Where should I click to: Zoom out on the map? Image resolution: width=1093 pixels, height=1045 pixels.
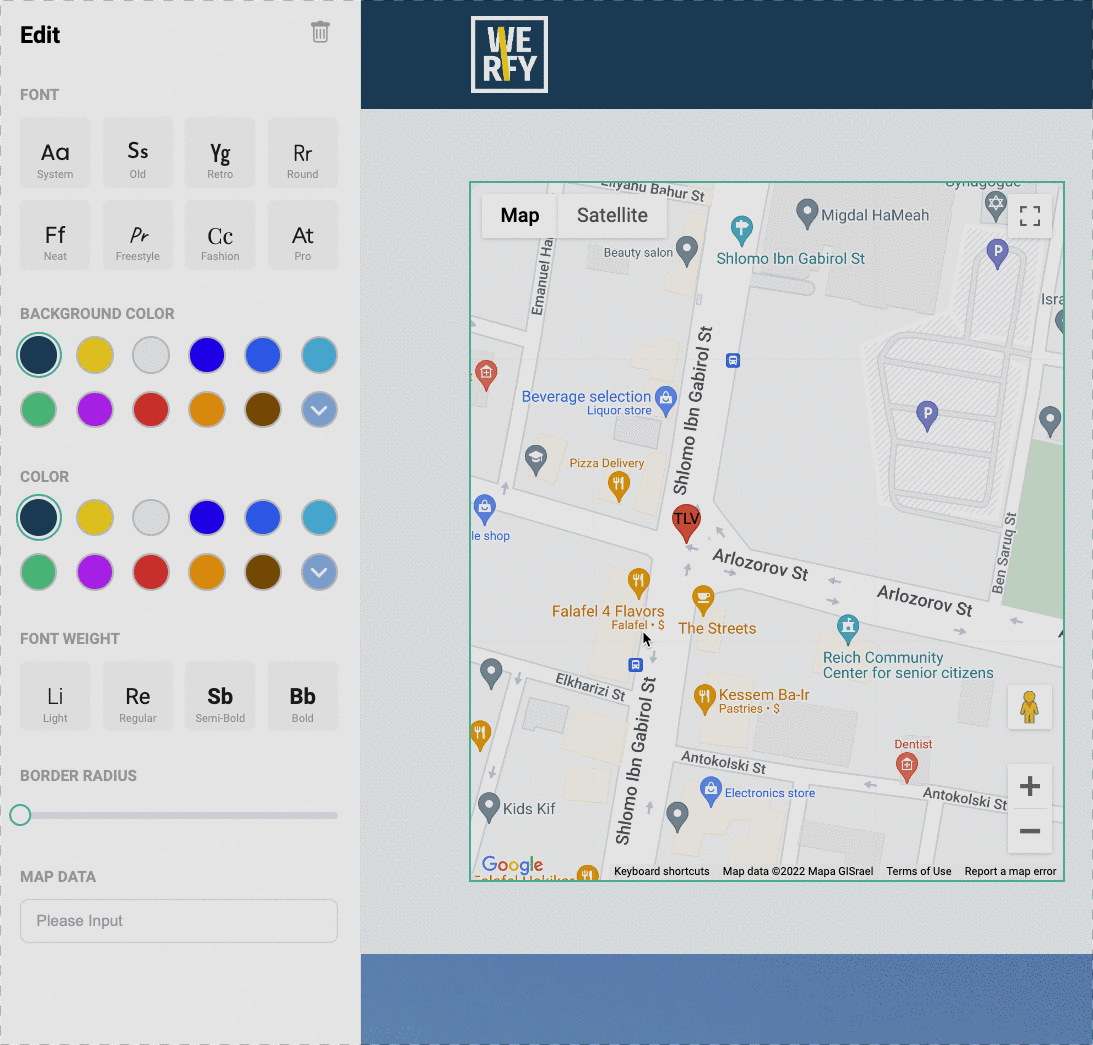(1030, 831)
